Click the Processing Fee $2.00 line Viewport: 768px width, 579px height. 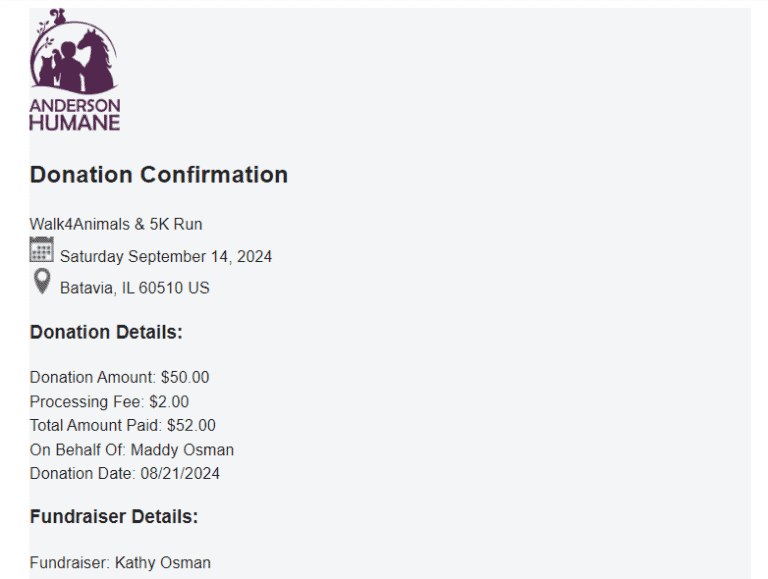click(x=109, y=402)
